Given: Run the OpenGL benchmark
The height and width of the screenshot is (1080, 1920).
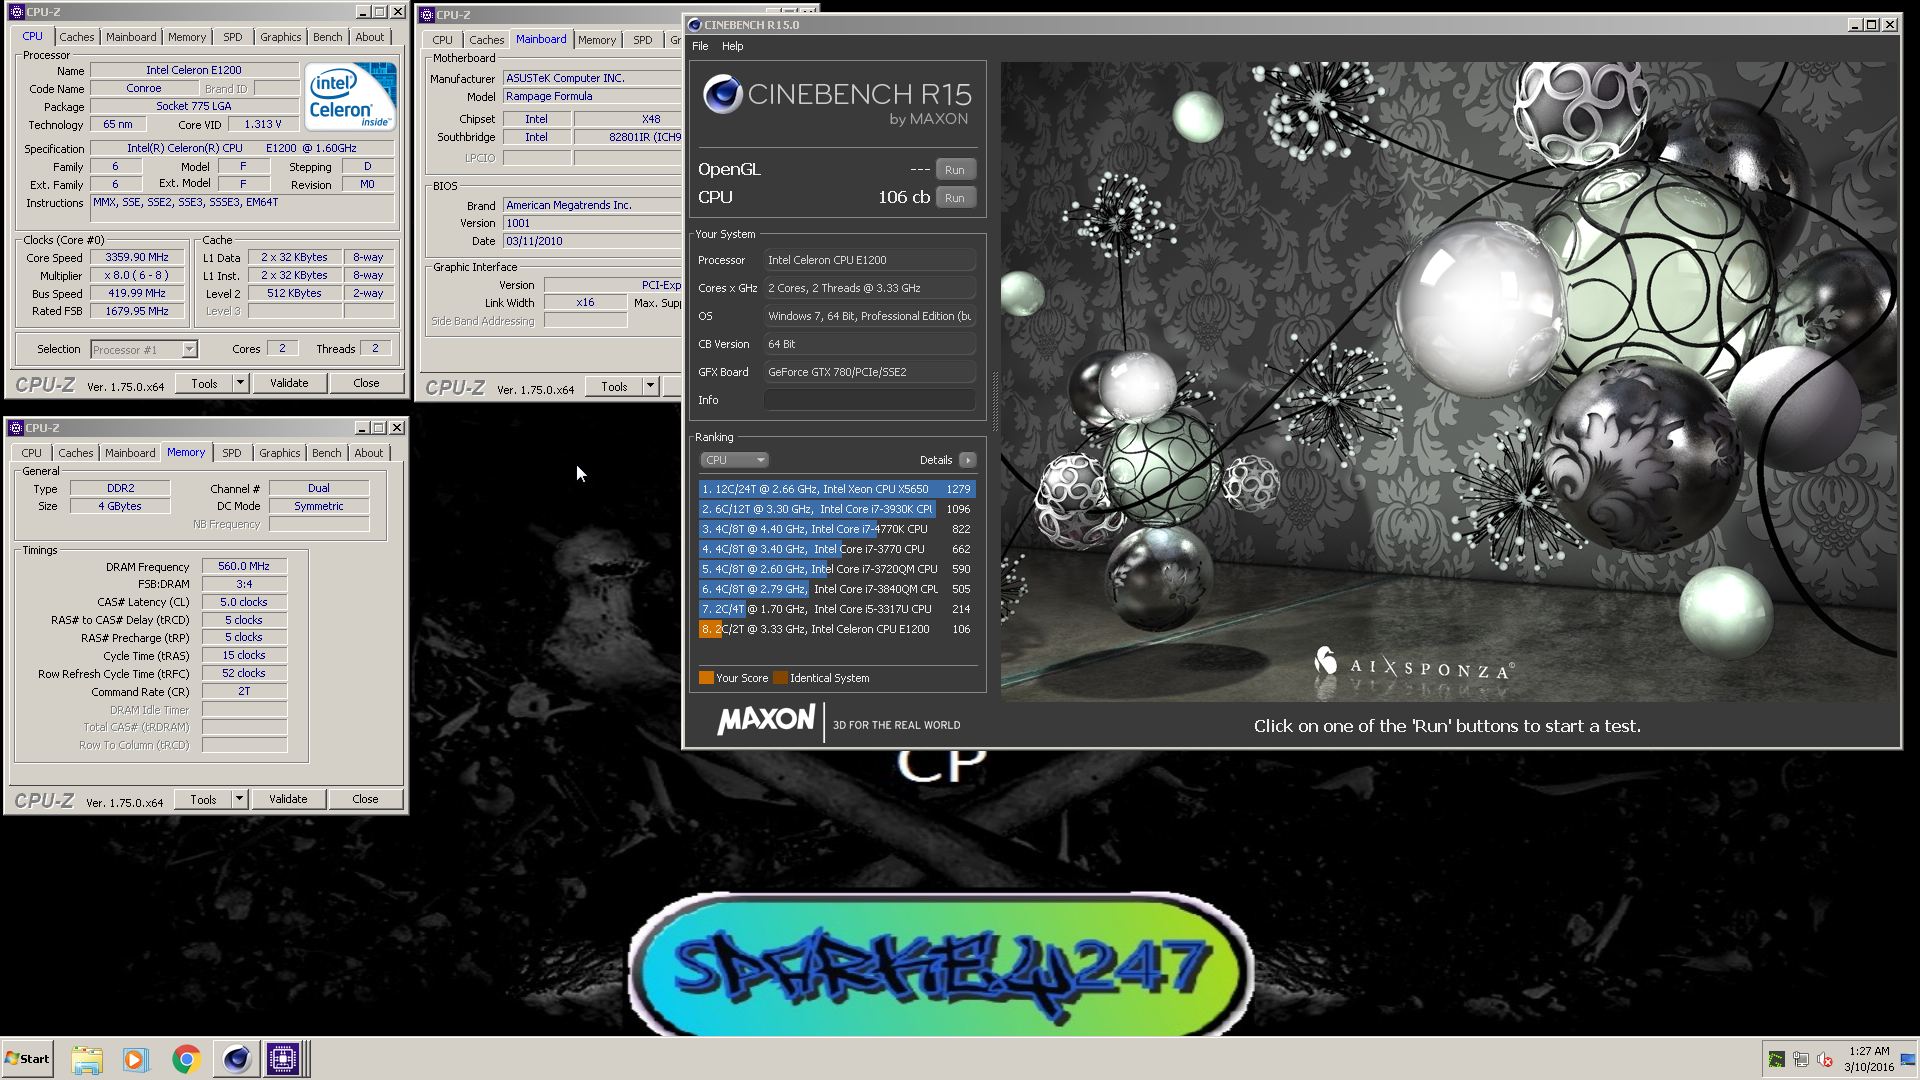Looking at the screenshot, I should coord(955,170).
